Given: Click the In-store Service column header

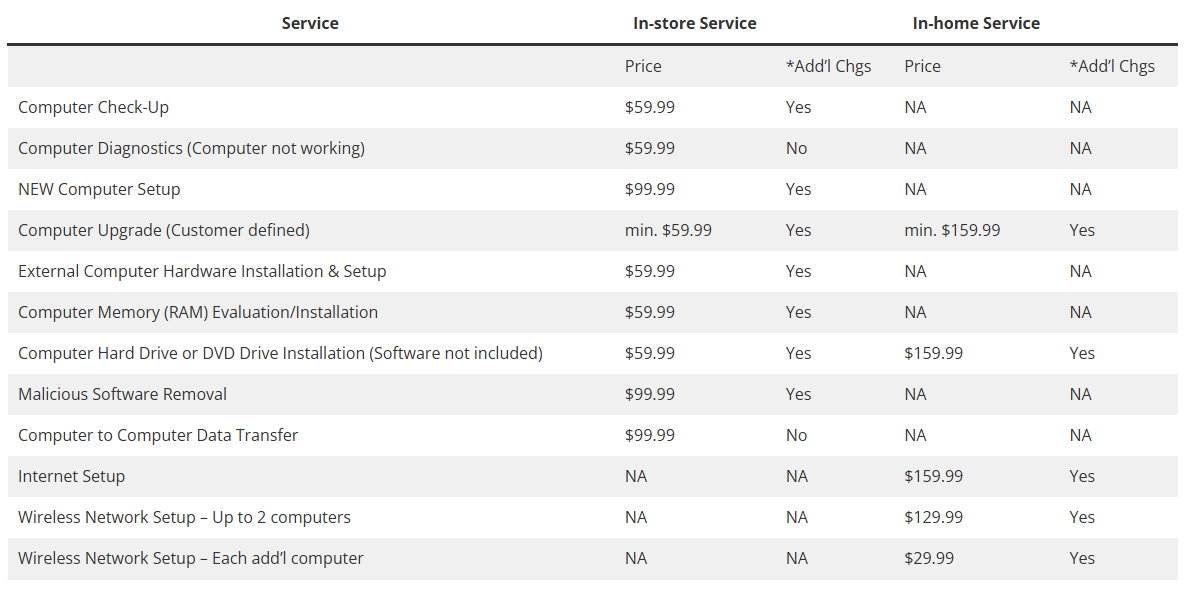Looking at the screenshot, I should pos(694,23).
